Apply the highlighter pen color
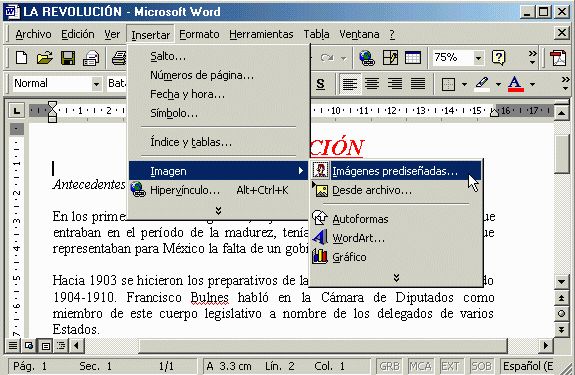 [x=482, y=84]
